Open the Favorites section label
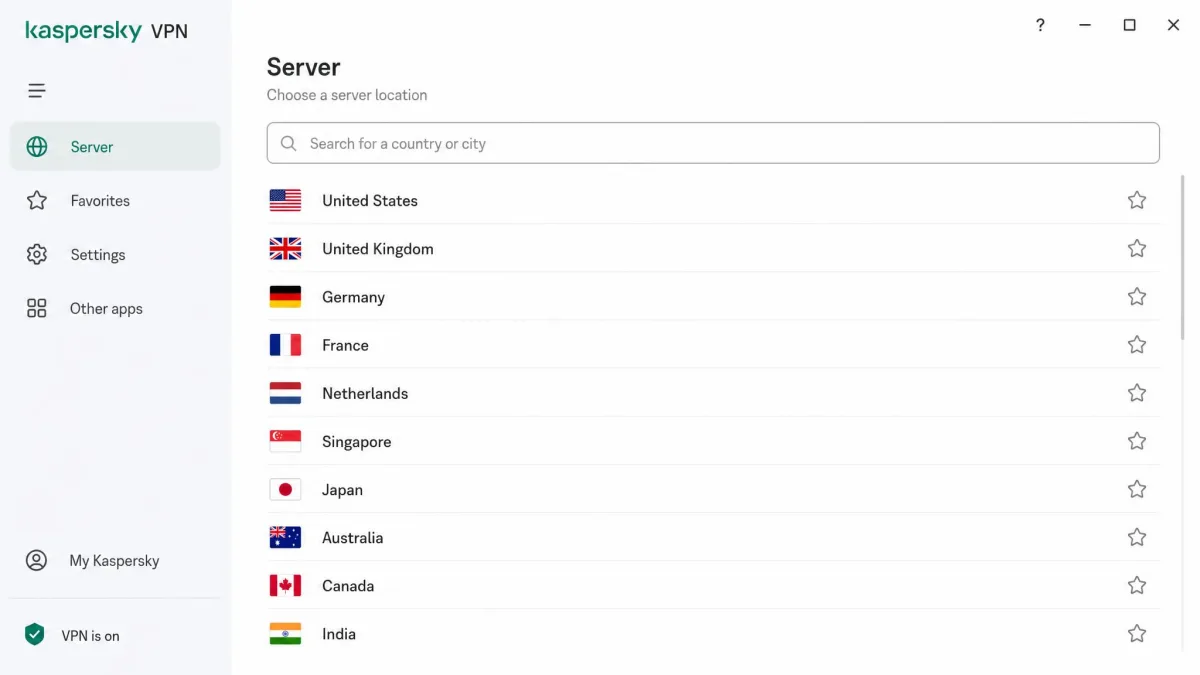The width and height of the screenshot is (1200, 675). pyautogui.click(x=100, y=201)
